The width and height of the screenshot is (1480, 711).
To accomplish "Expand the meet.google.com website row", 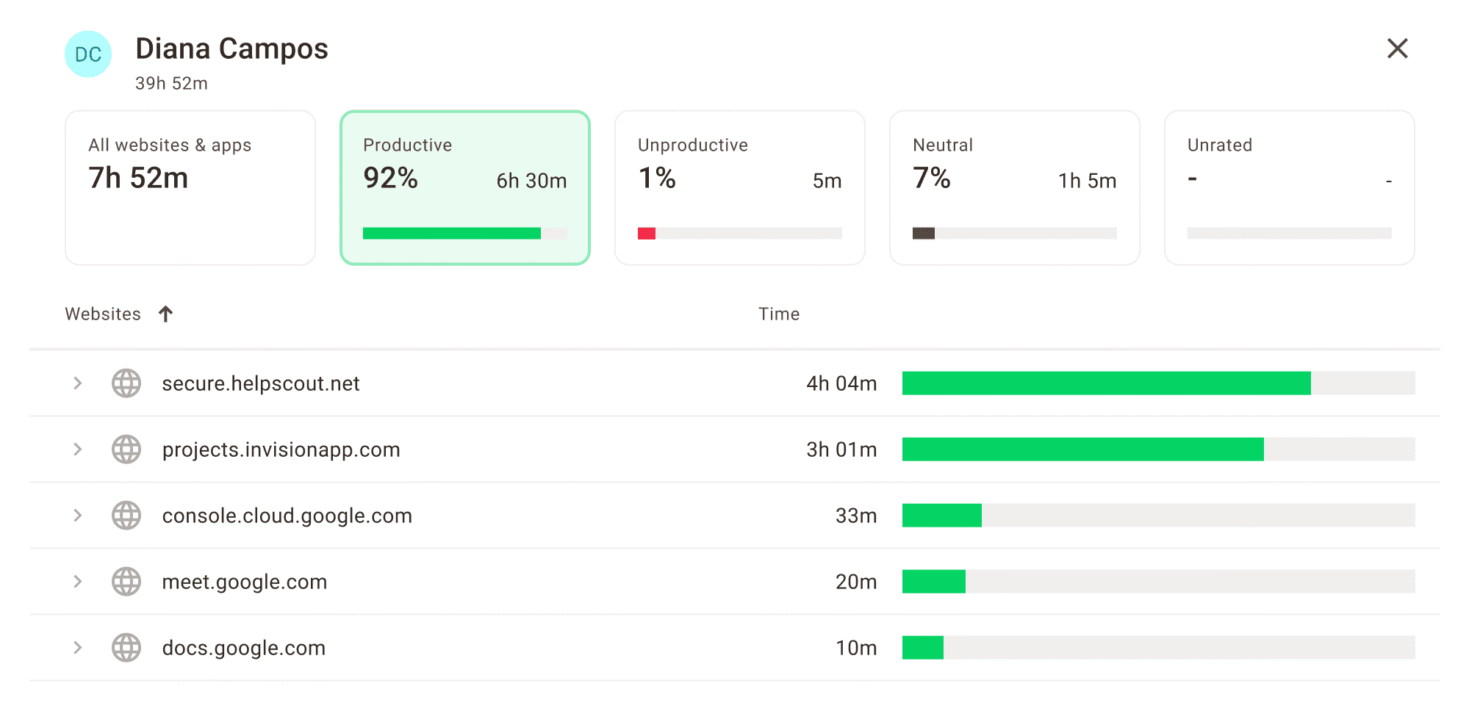I will (x=78, y=581).
